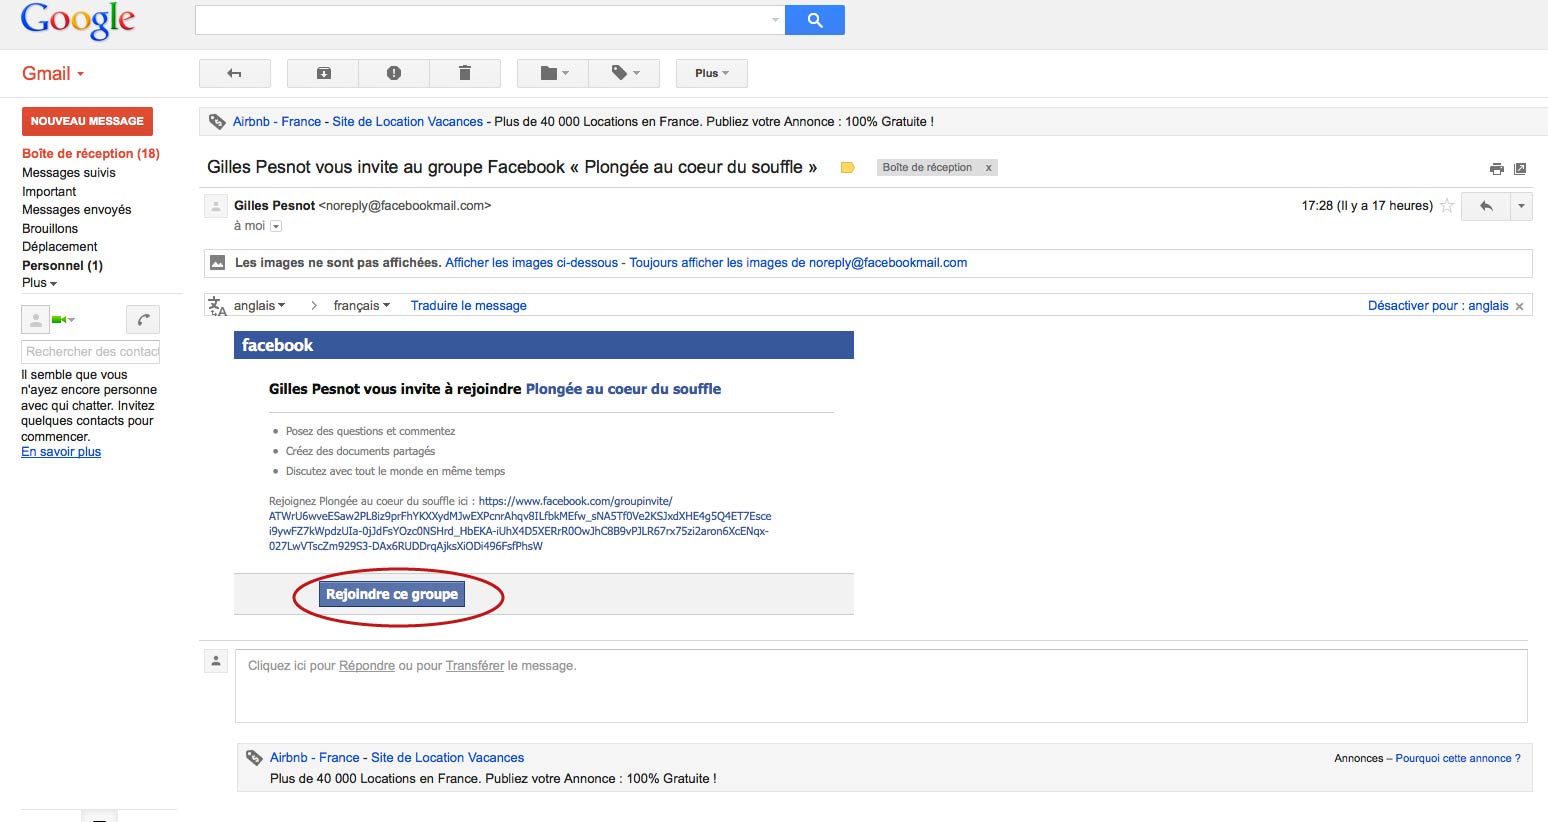
Task: Click the blue search magnifier button
Action: coord(814,20)
